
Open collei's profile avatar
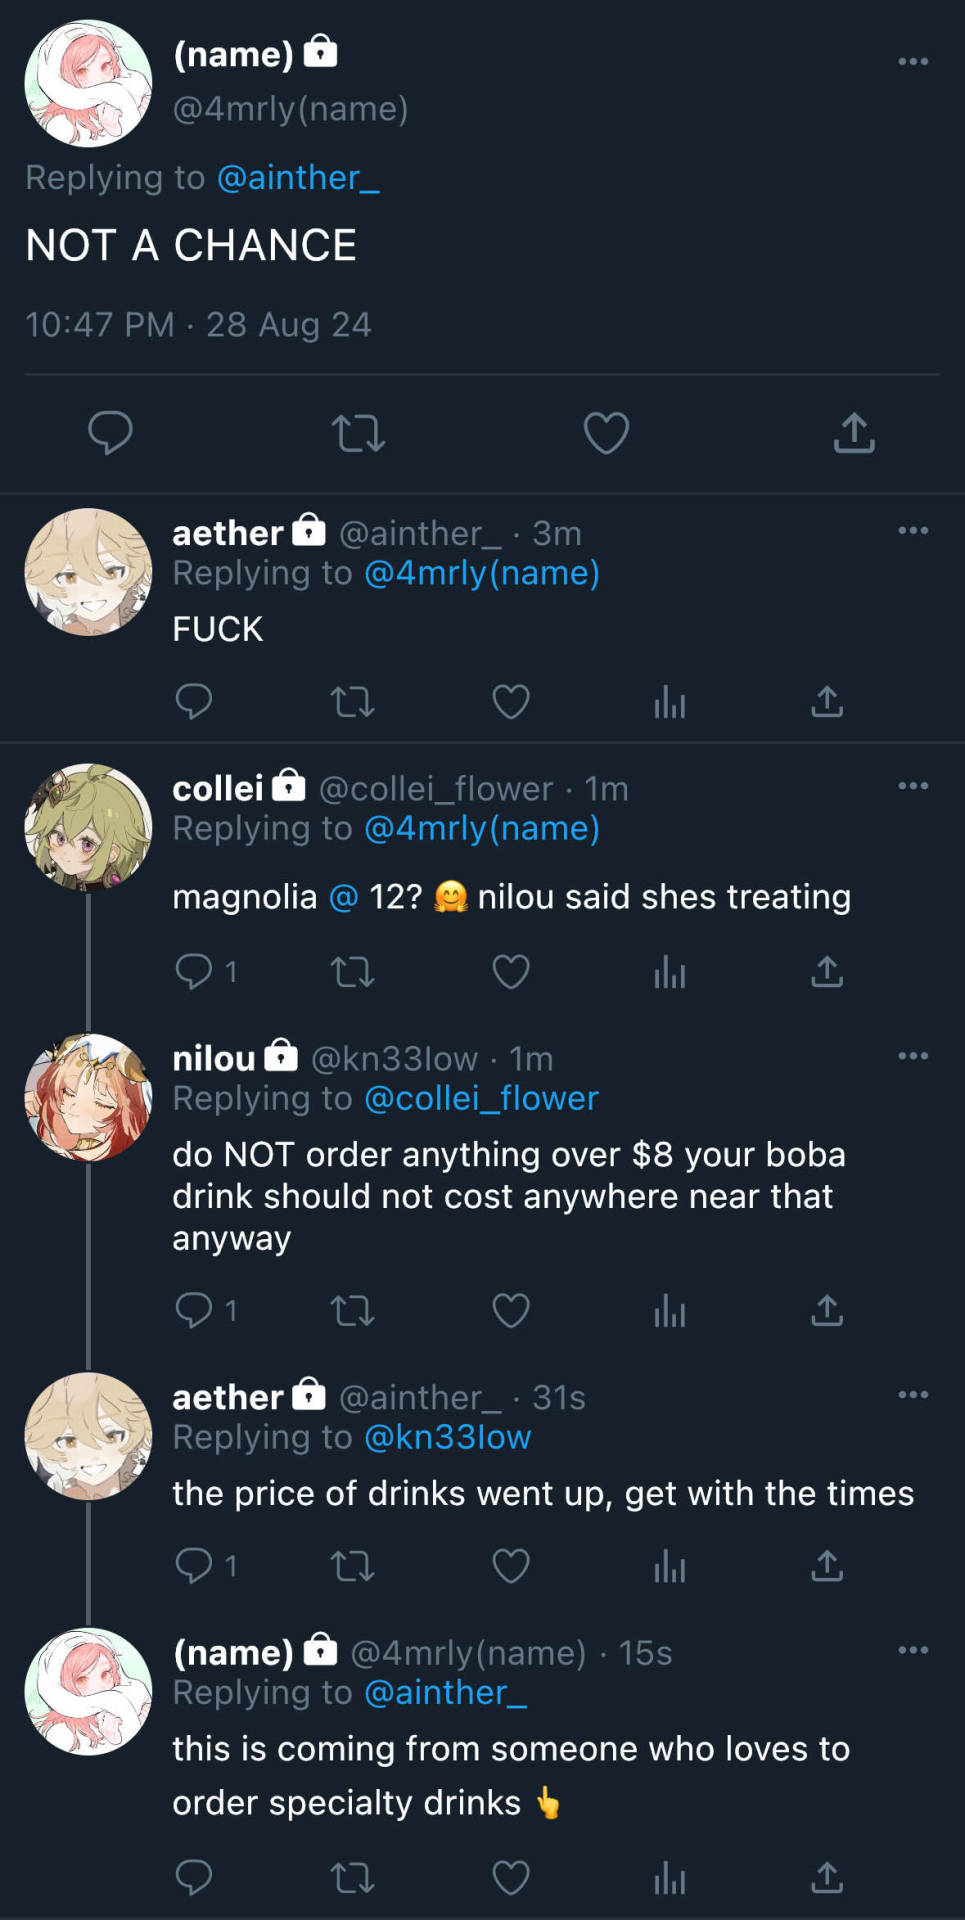[88, 827]
